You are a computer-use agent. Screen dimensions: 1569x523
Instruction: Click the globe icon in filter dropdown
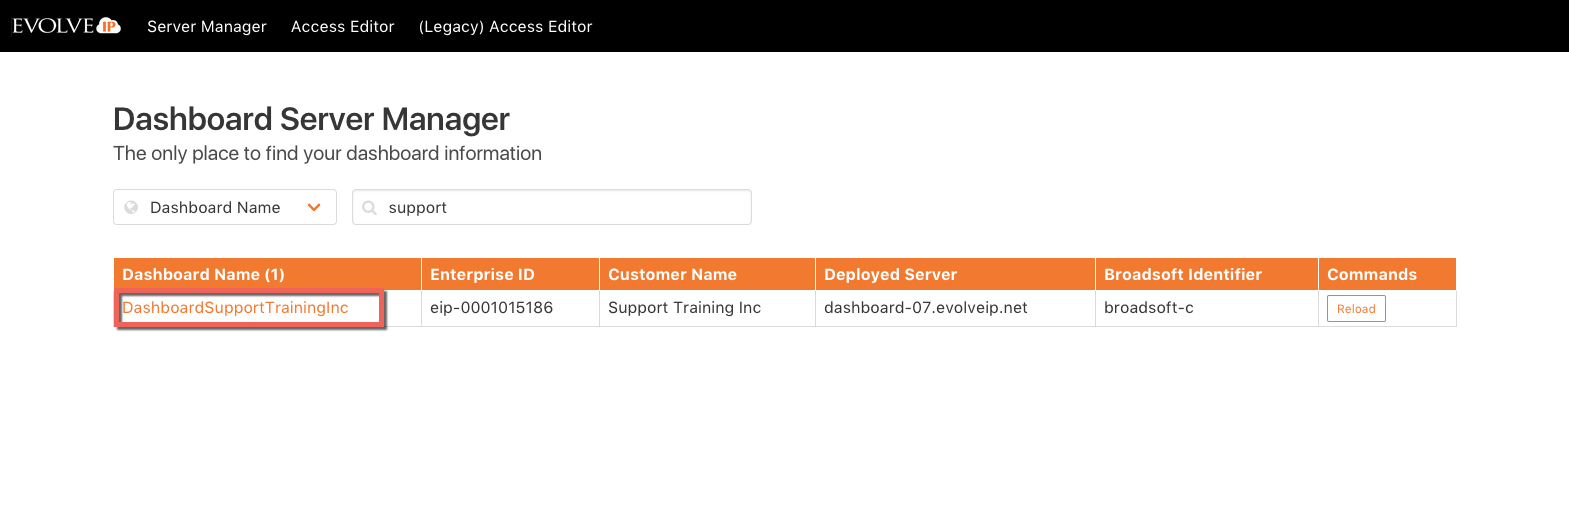pos(131,208)
